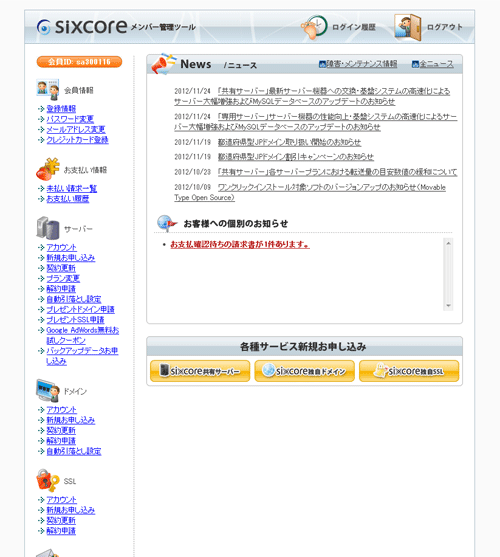Open 解約申請 under ドメイン section
The width and height of the screenshot is (500, 557).
[x=61, y=440]
